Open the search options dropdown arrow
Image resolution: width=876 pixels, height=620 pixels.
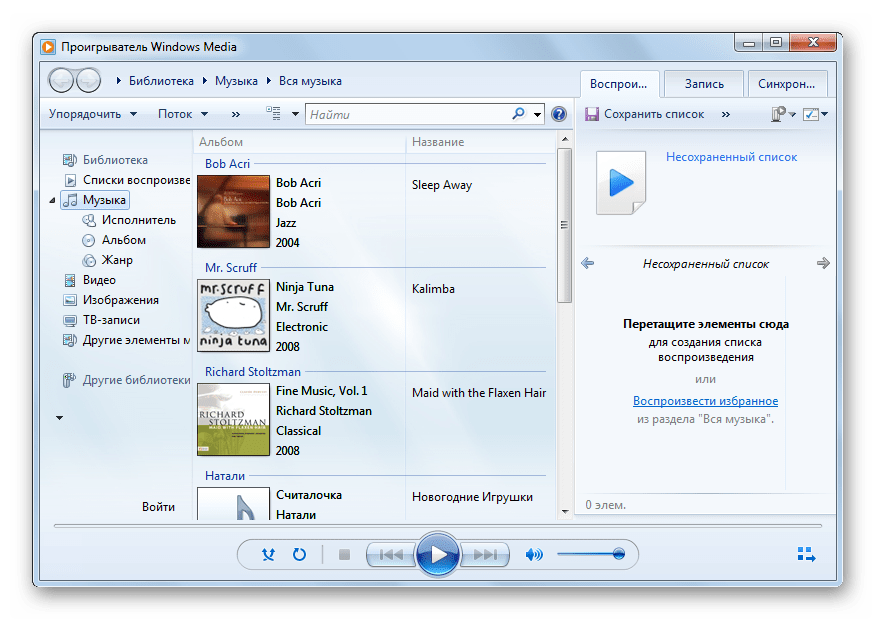pyautogui.click(x=537, y=115)
